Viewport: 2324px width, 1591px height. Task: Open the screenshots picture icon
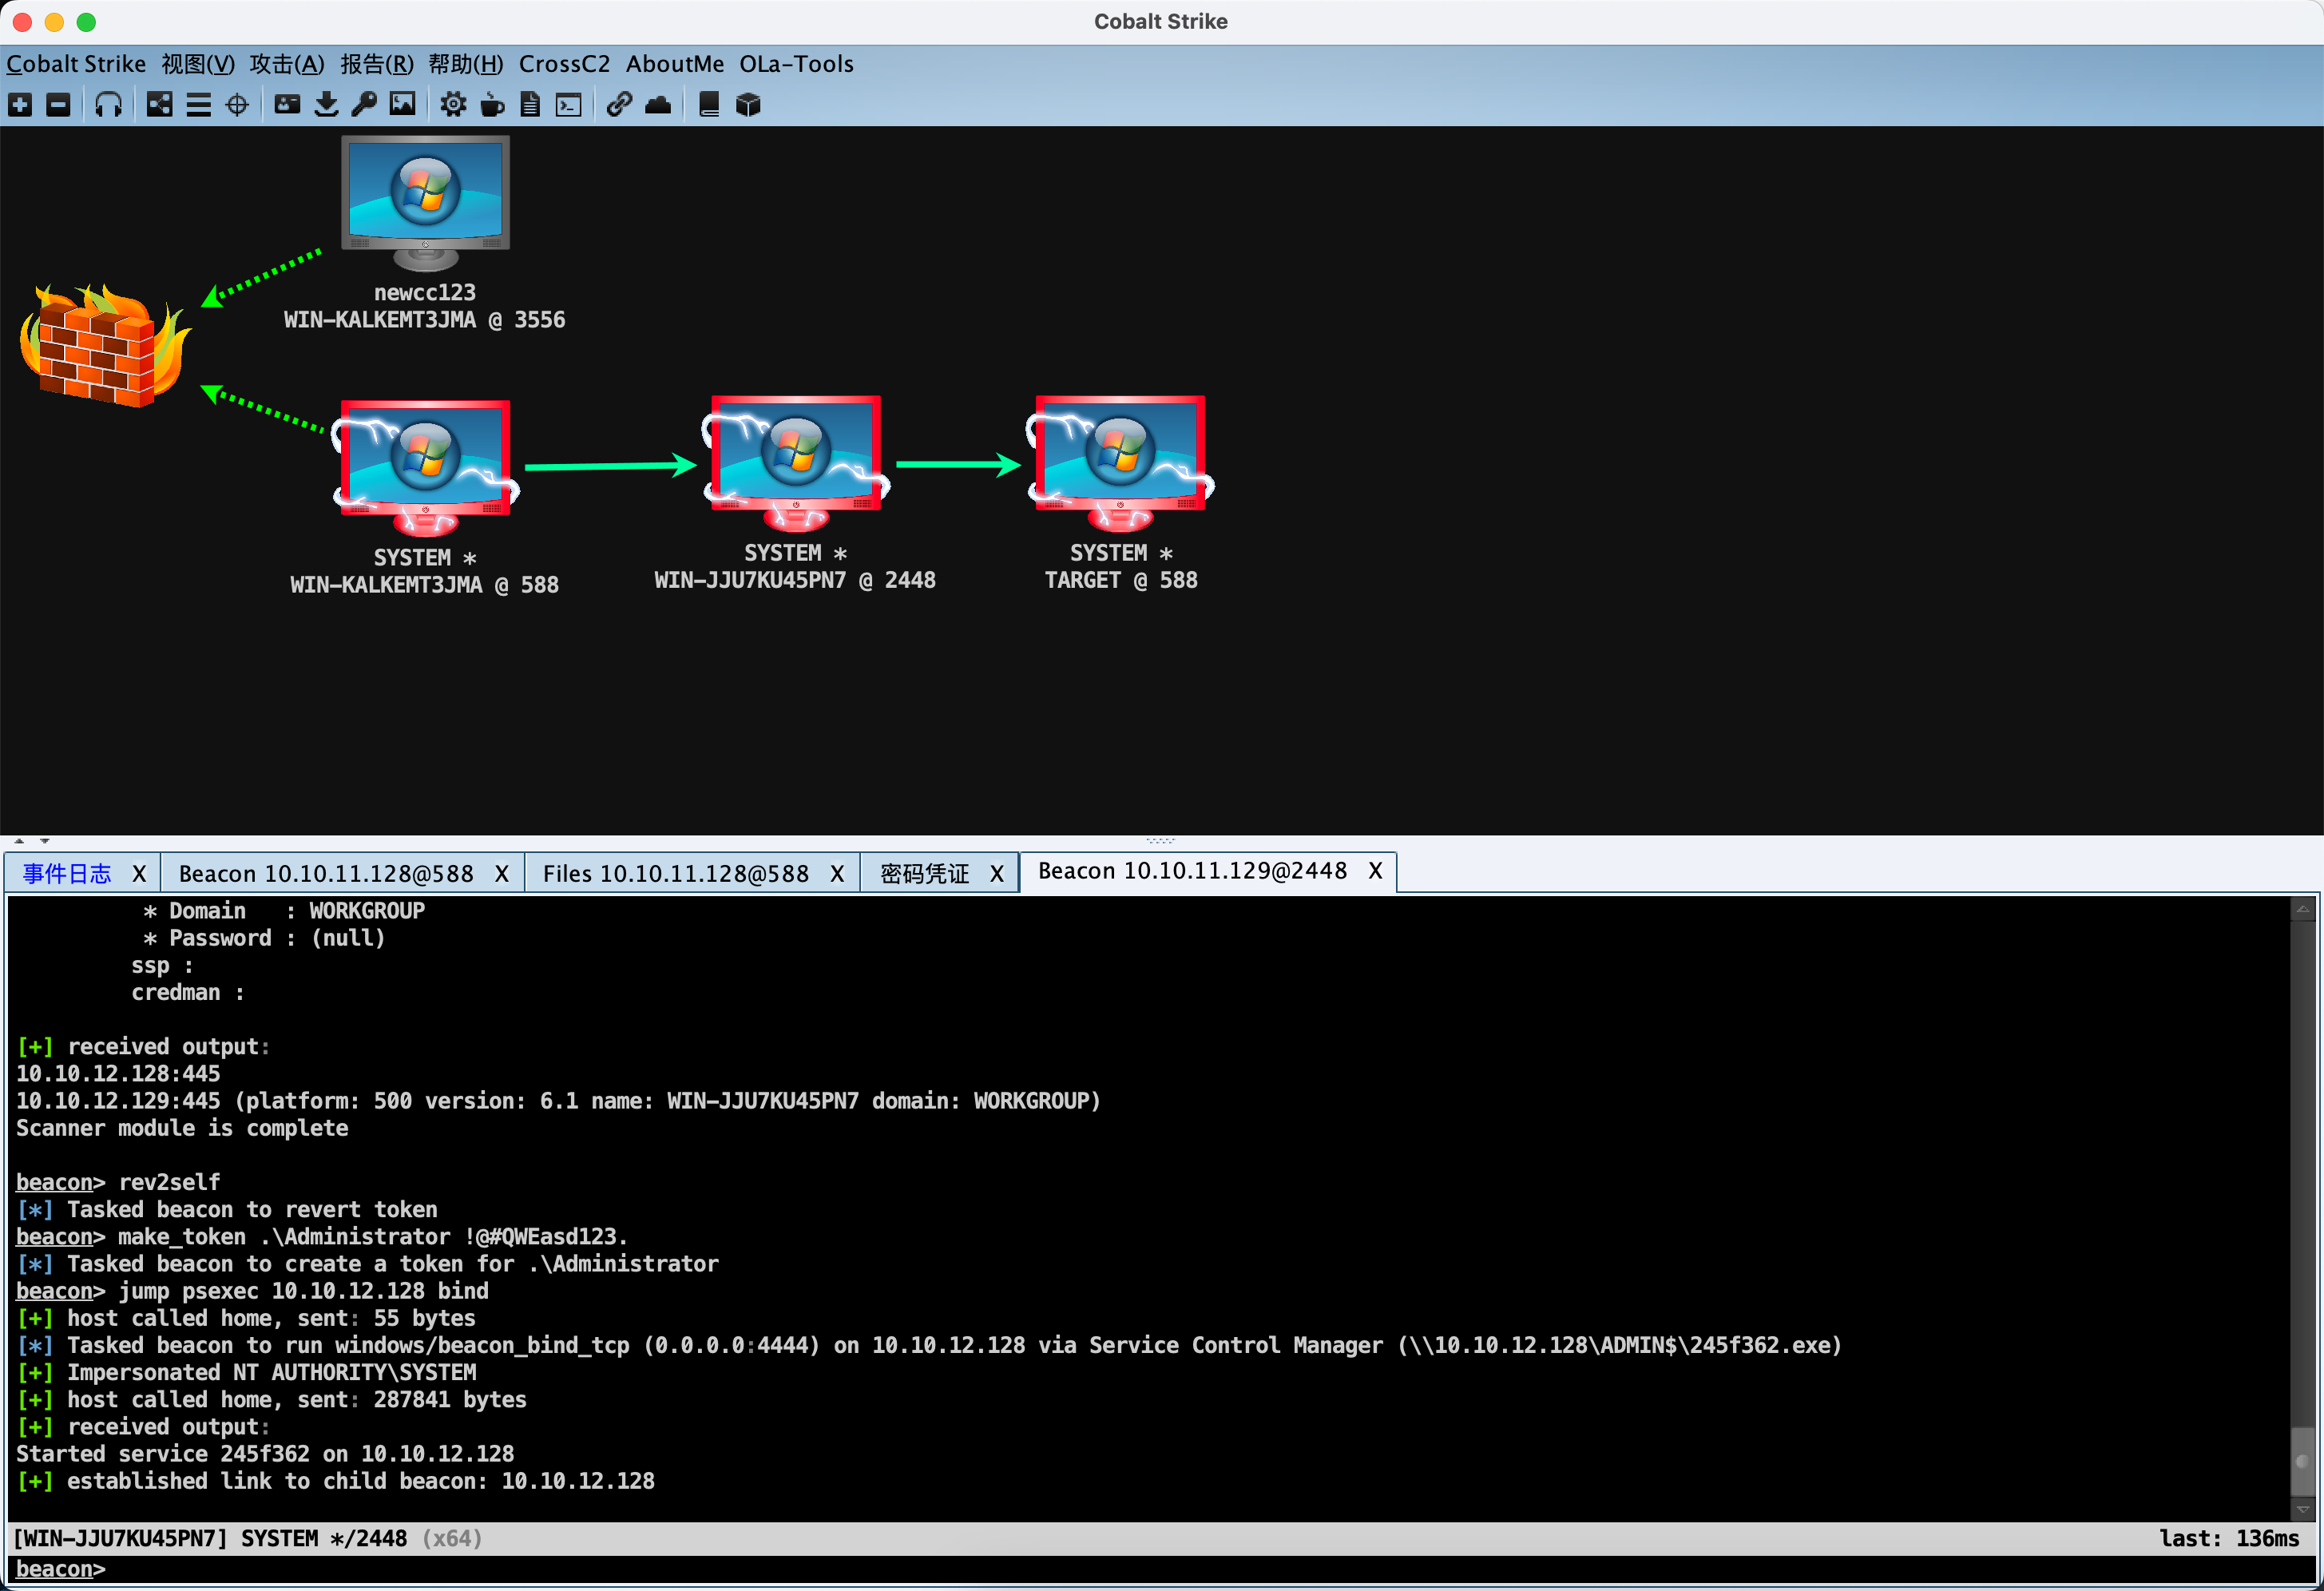[402, 104]
